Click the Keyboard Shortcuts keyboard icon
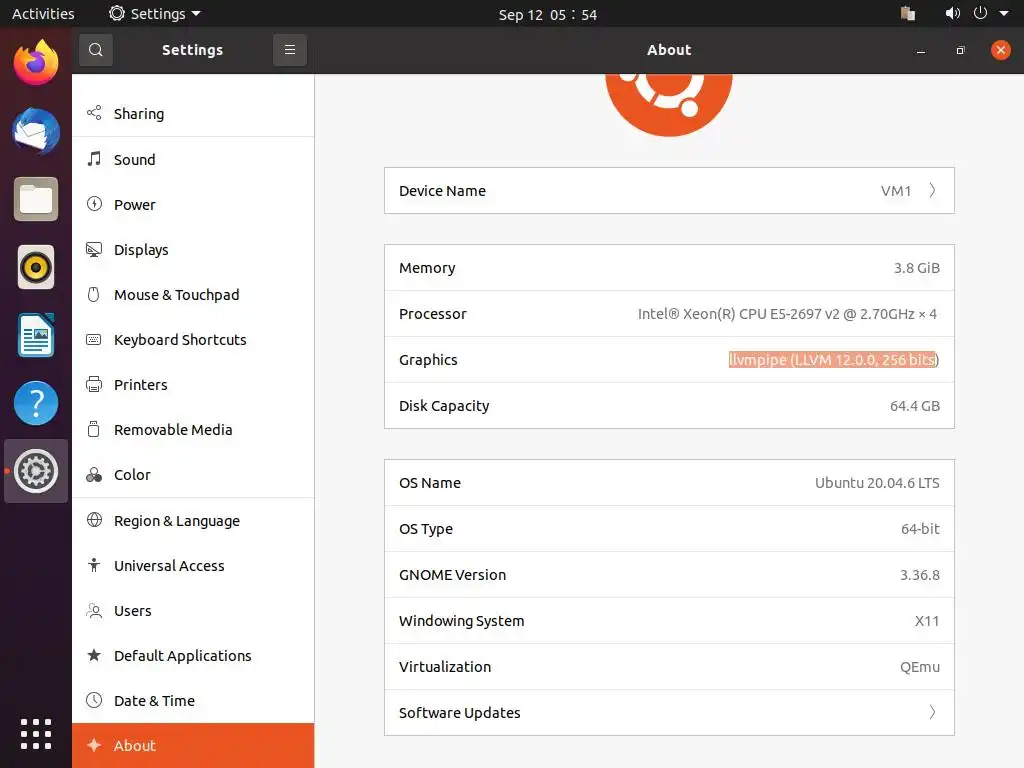The width and height of the screenshot is (1024, 768). click(94, 340)
